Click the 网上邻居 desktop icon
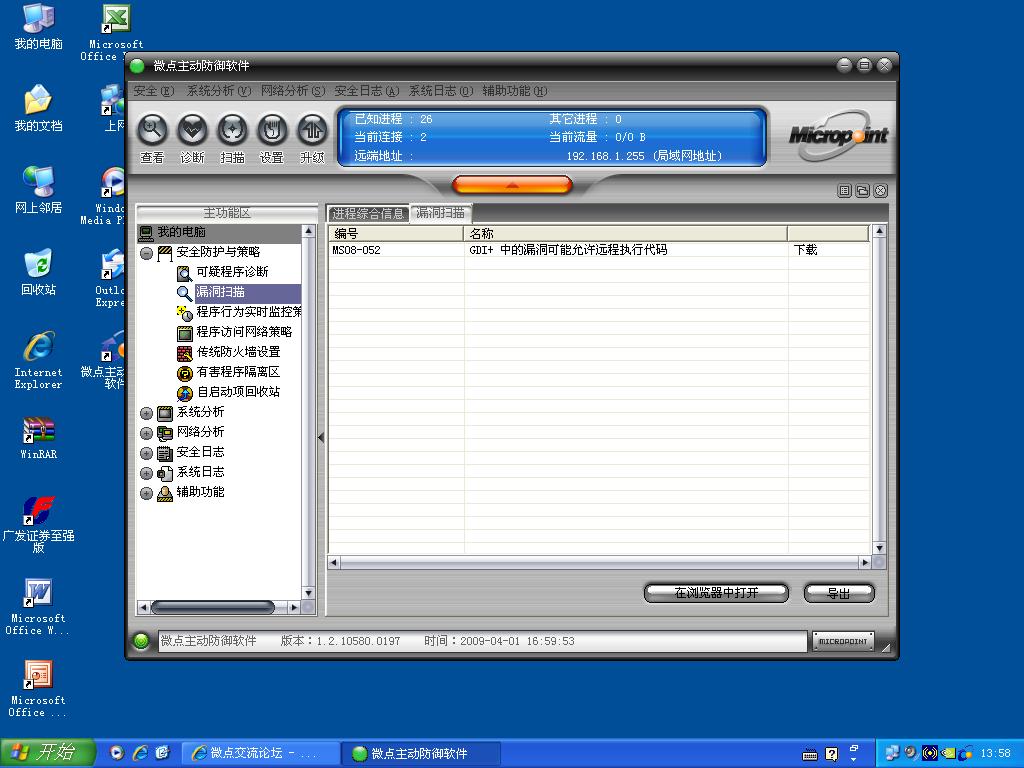Viewport: 1024px width, 768px height. [39, 189]
